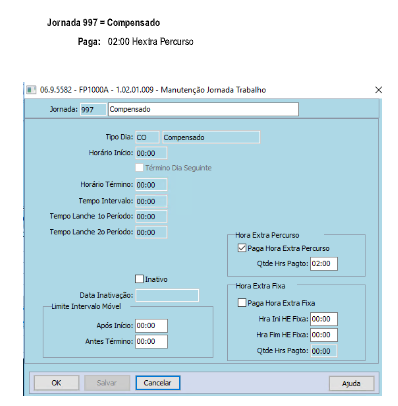Focus the Antes Término time field

click(151, 342)
